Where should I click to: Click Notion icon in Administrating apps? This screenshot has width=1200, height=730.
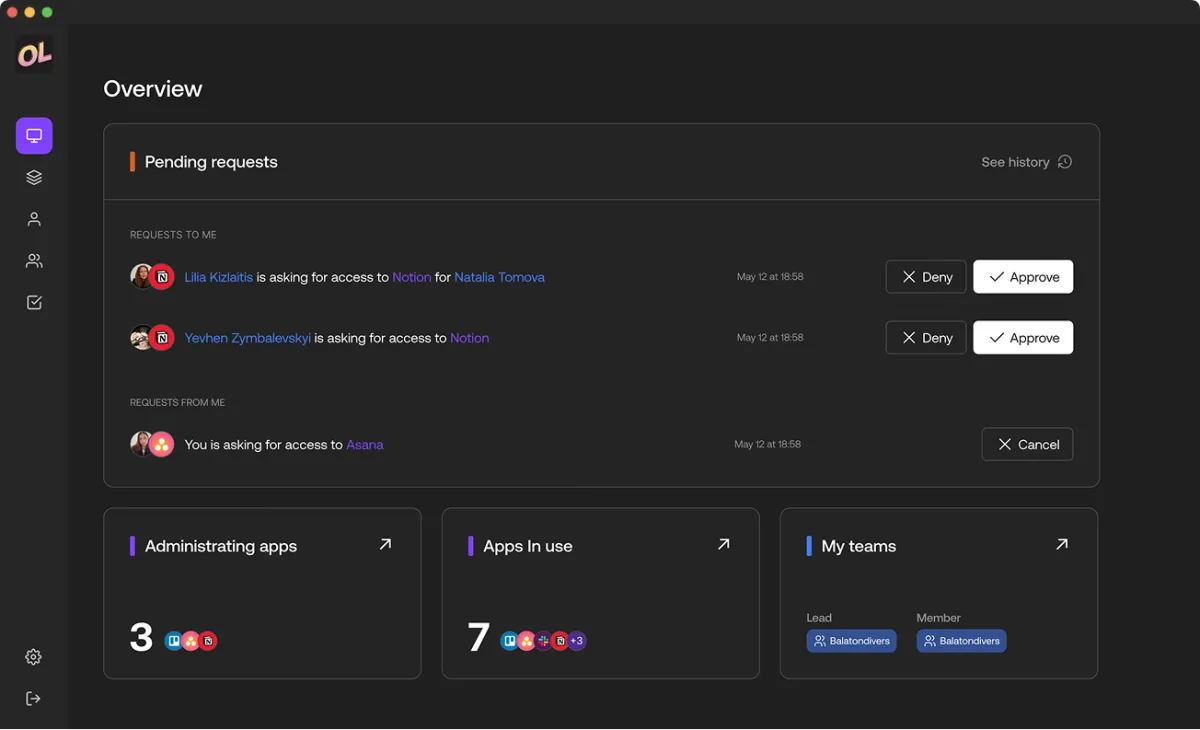point(208,641)
